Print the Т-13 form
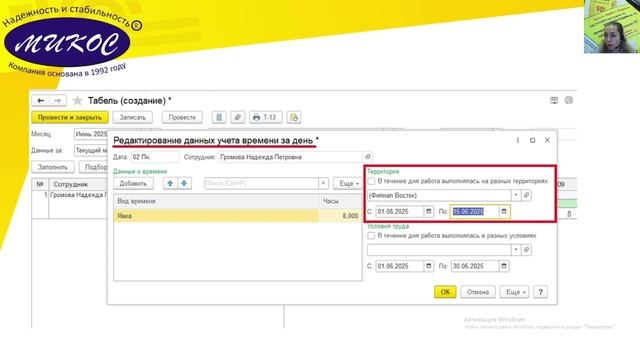The image size is (640, 360). [x=265, y=118]
